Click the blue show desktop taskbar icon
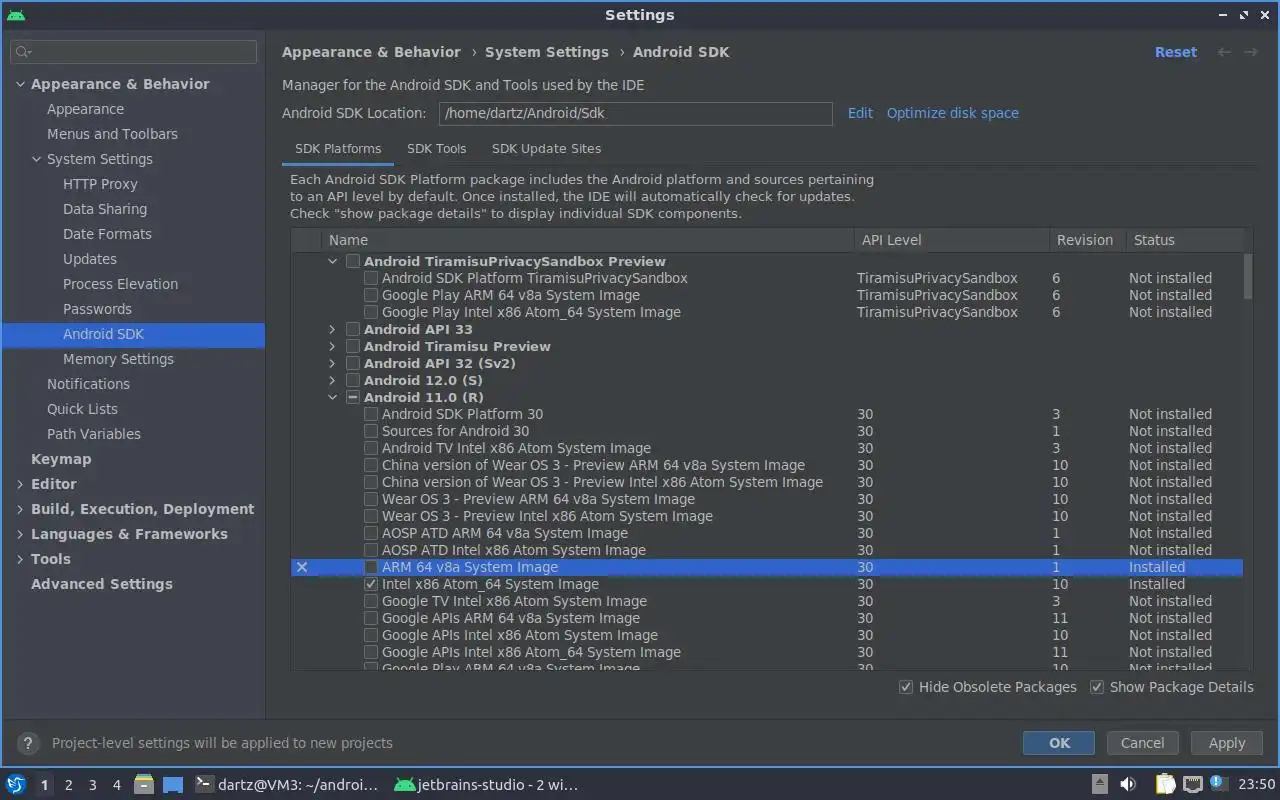The image size is (1280, 800). tap(173, 784)
